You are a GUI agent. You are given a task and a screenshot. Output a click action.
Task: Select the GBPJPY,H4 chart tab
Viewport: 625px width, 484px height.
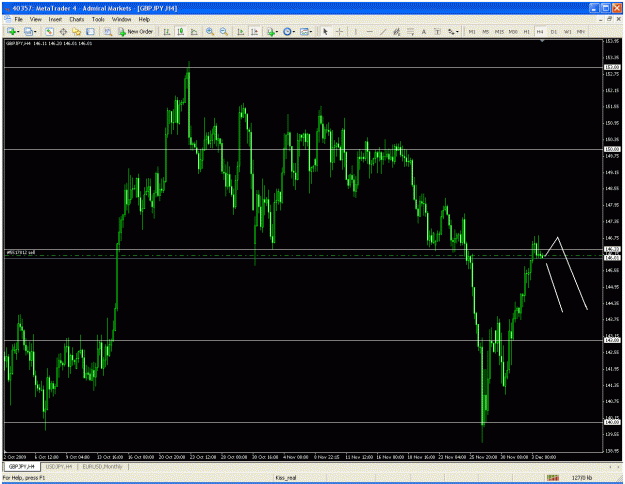pyautogui.click(x=22, y=466)
